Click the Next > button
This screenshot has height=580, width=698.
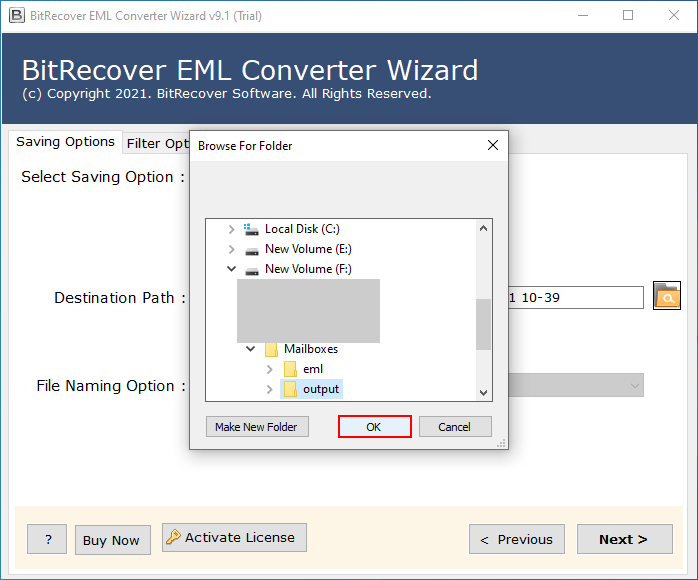[x=624, y=539]
